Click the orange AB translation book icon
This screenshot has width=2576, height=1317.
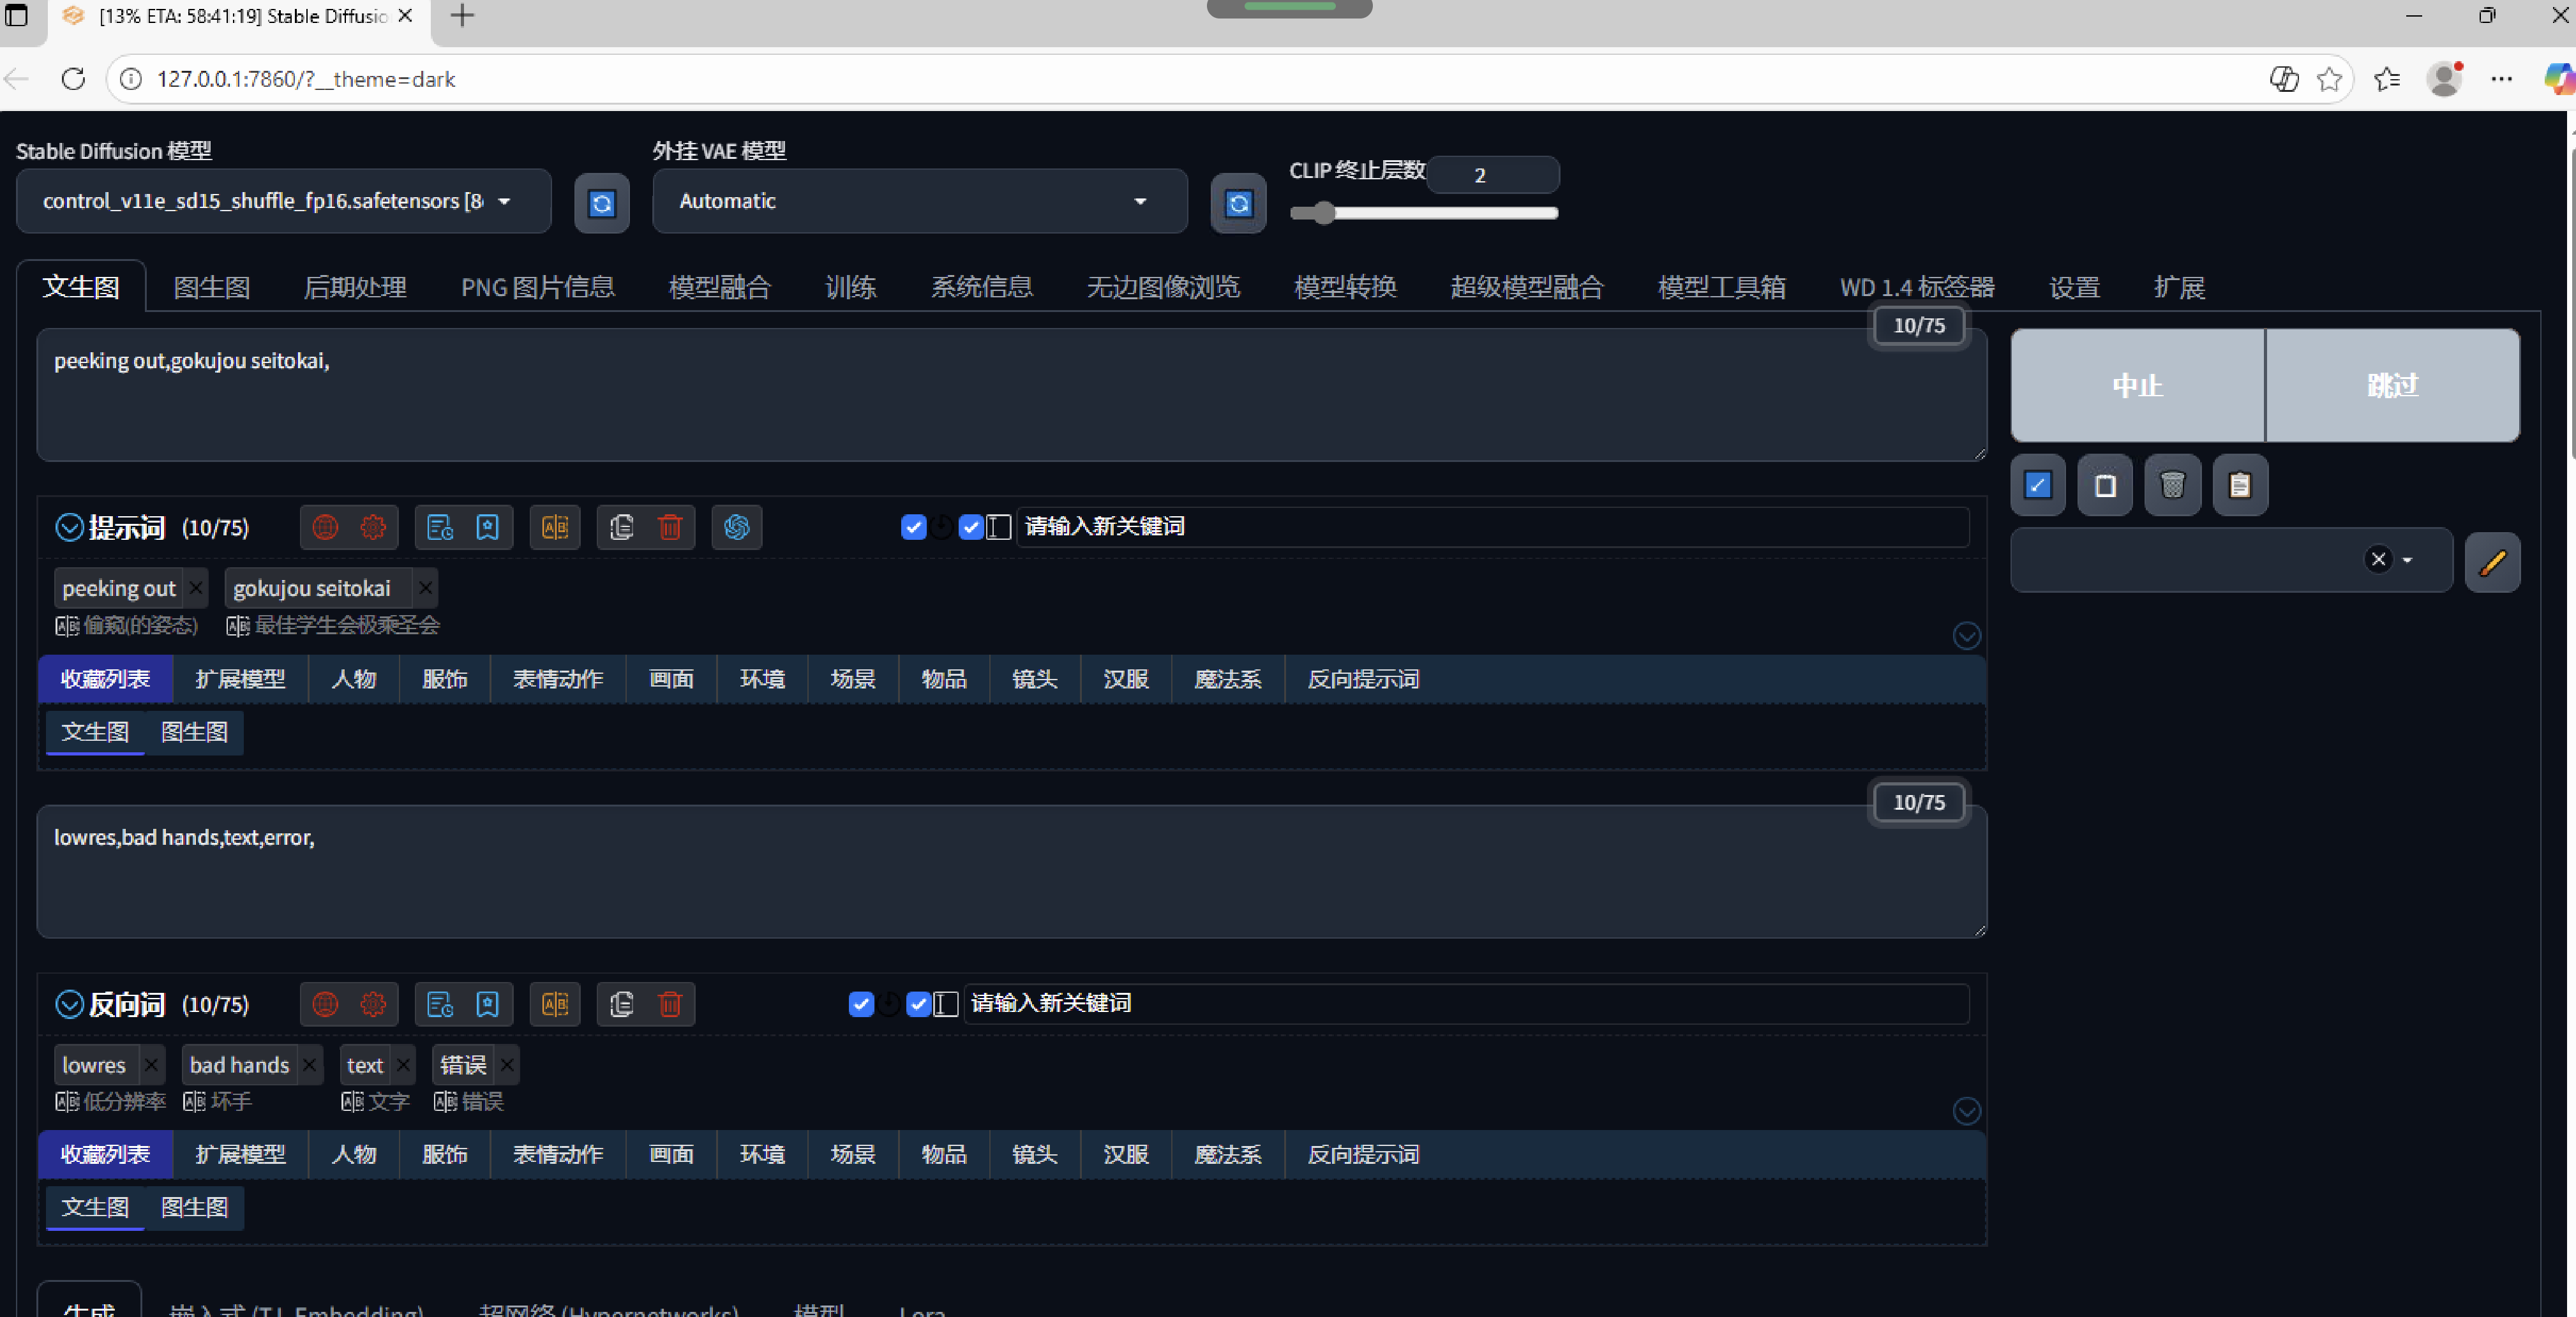pyautogui.click(x=555, y=527)
